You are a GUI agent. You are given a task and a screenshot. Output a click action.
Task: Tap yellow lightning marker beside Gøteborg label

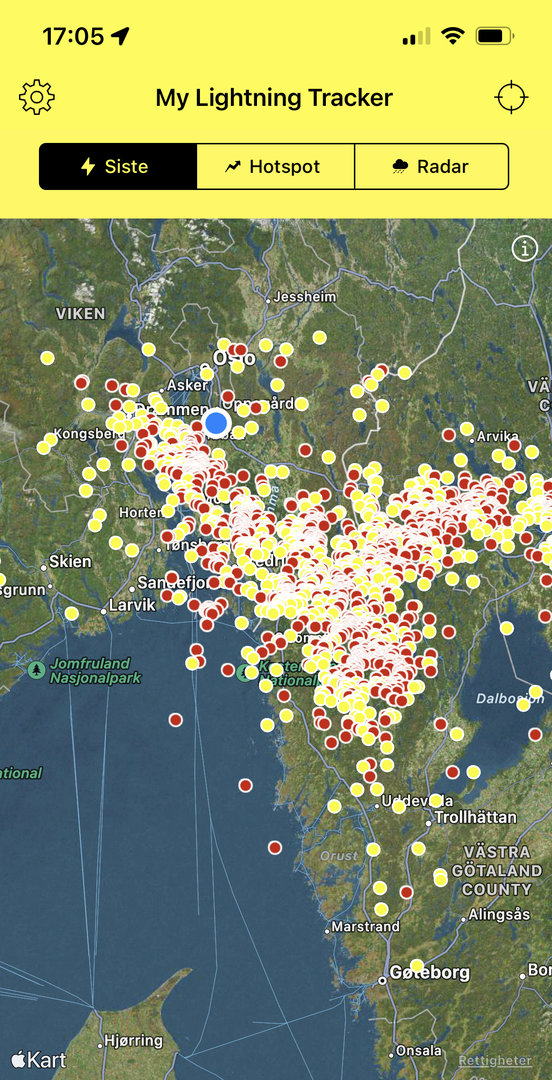(417, 966)
